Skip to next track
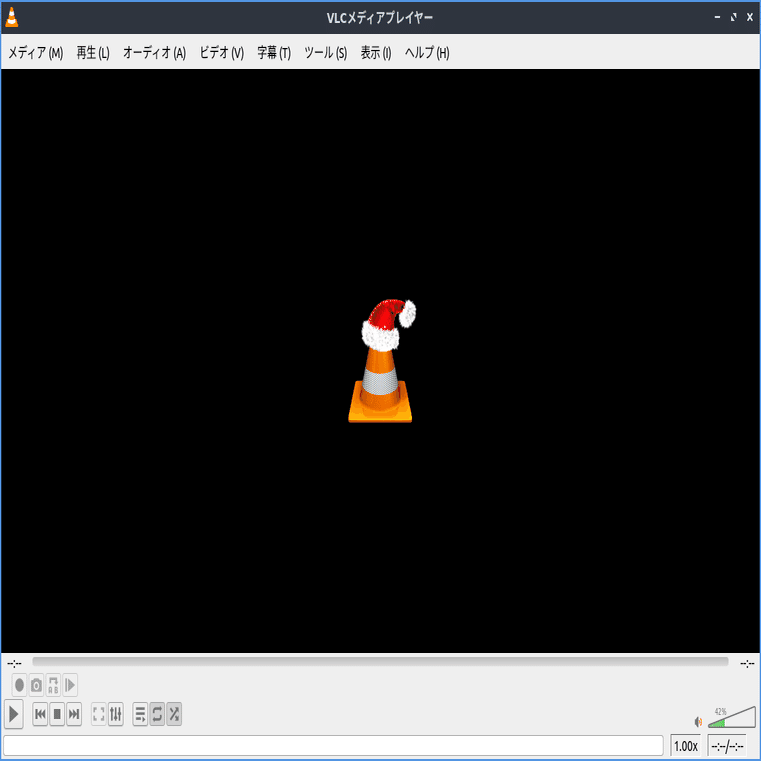The image size is (761, 761). click(x=74, y=714)
